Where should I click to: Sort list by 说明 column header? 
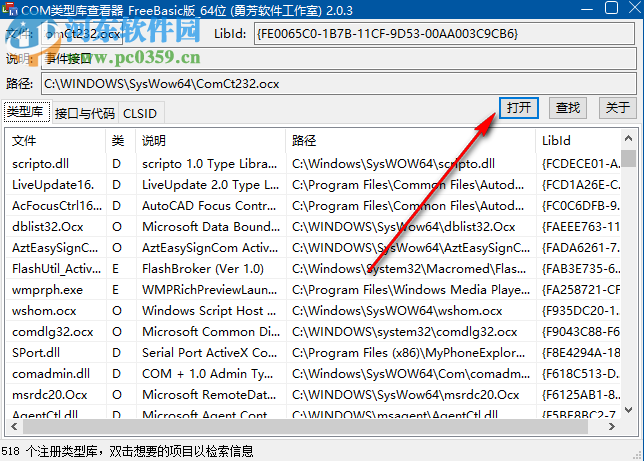(210, 141)
